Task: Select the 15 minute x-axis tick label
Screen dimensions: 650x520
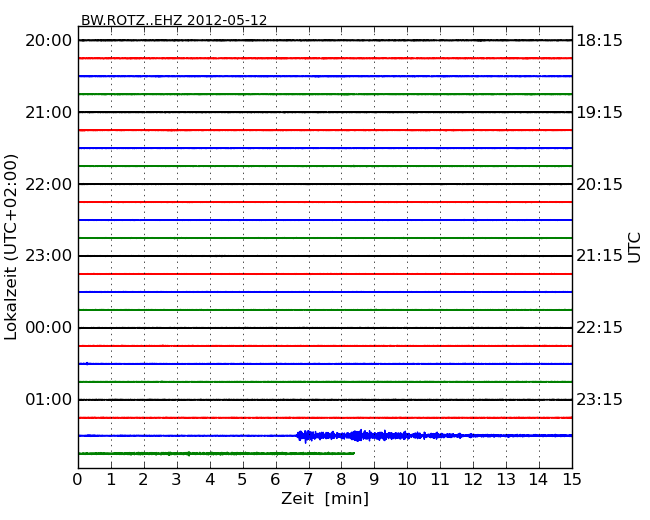Action: click(572, 480)
